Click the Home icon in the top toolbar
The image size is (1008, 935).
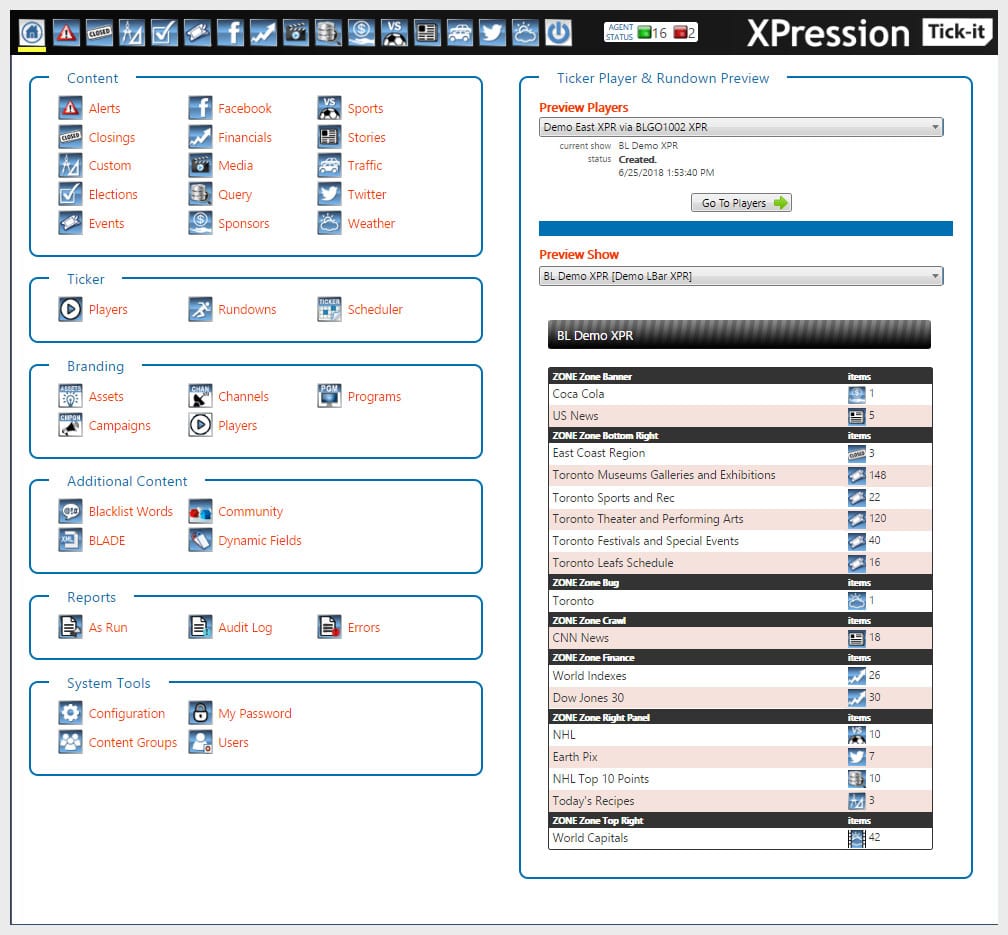point(32,32)
